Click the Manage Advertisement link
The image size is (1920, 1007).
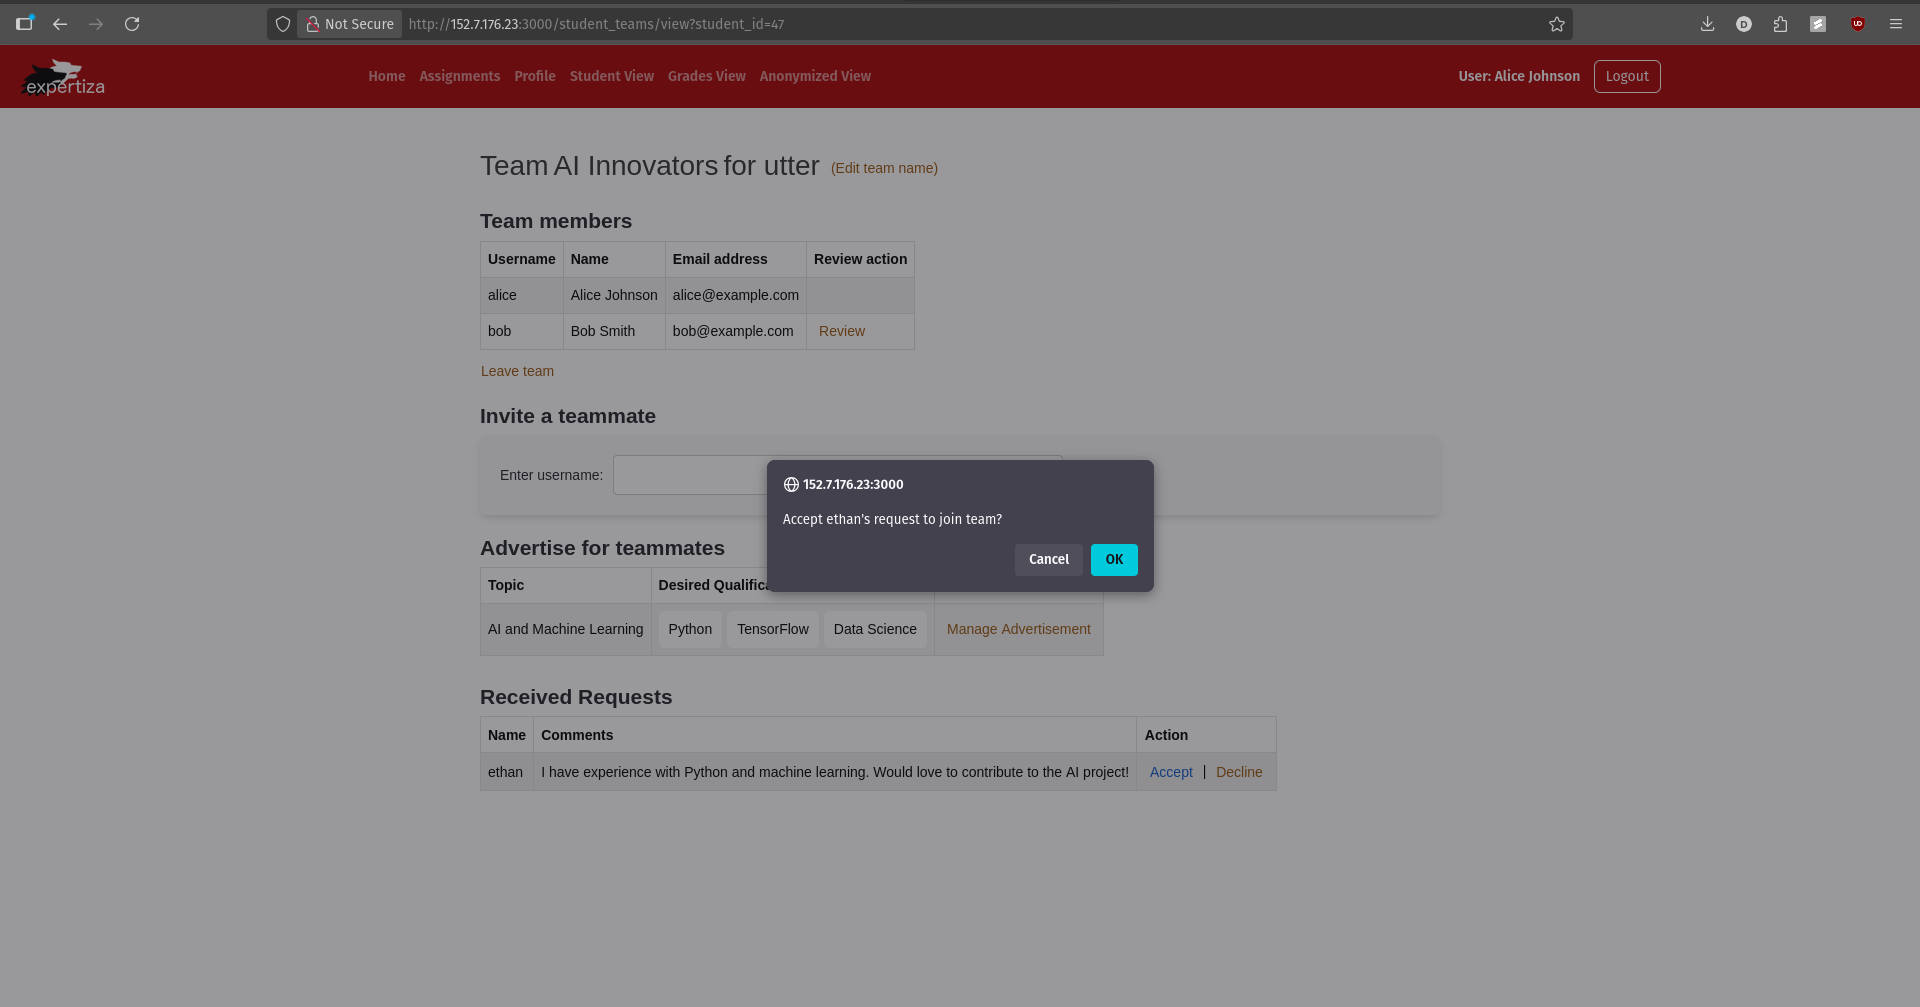point(1018,629)
